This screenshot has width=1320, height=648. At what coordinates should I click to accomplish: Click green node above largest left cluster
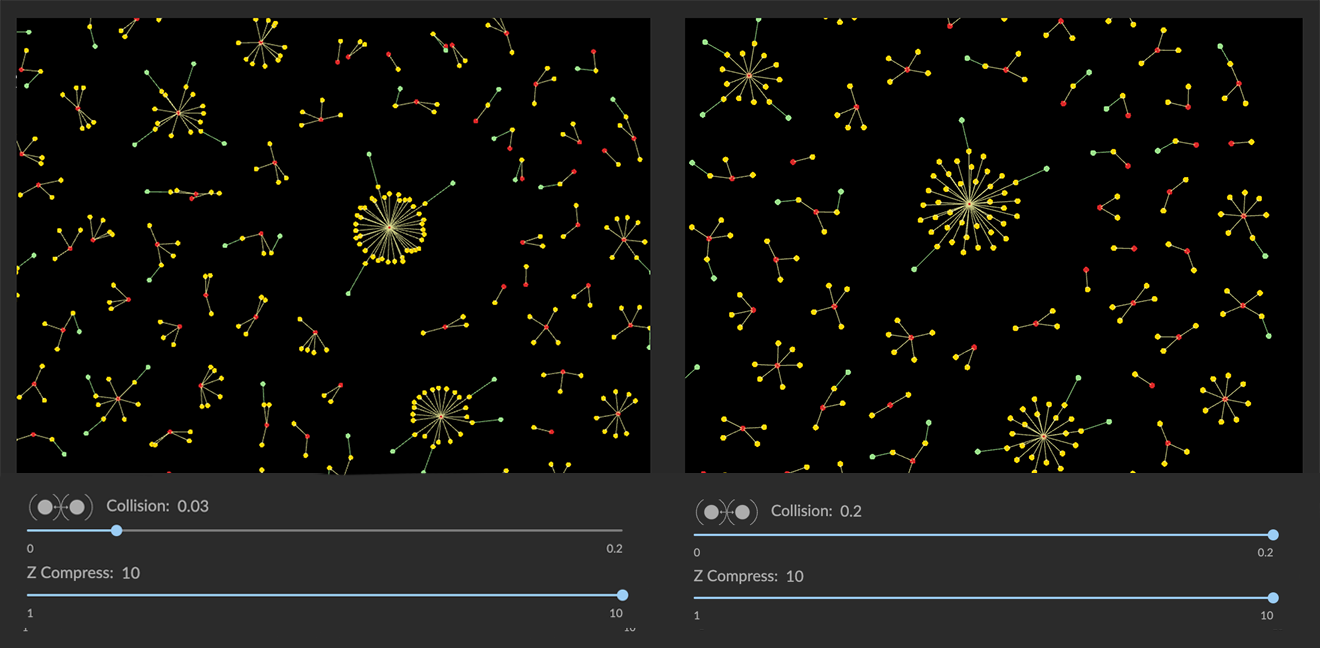369,154
